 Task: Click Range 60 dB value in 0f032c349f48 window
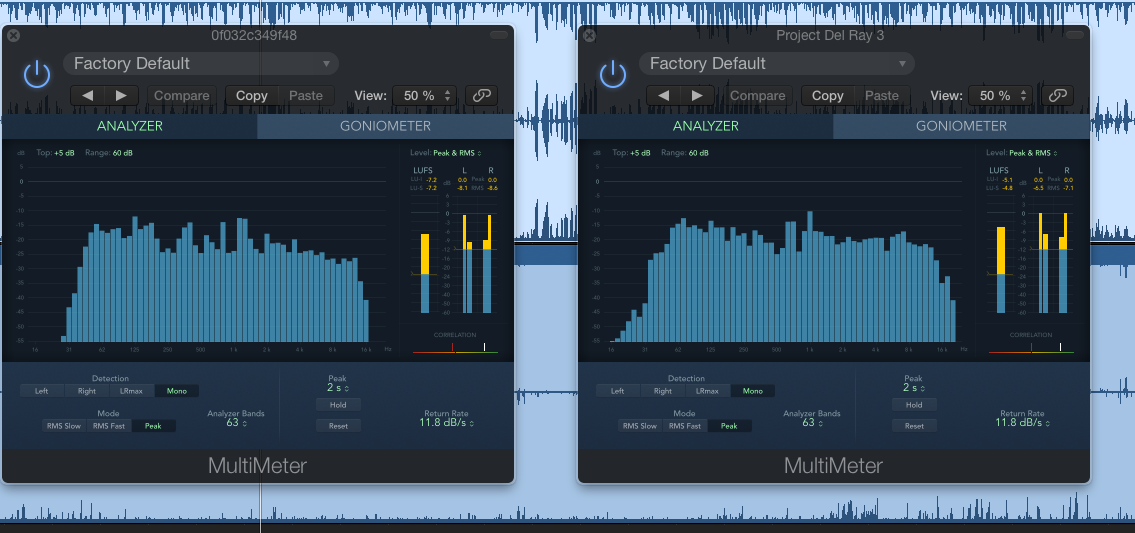[122, 153]
